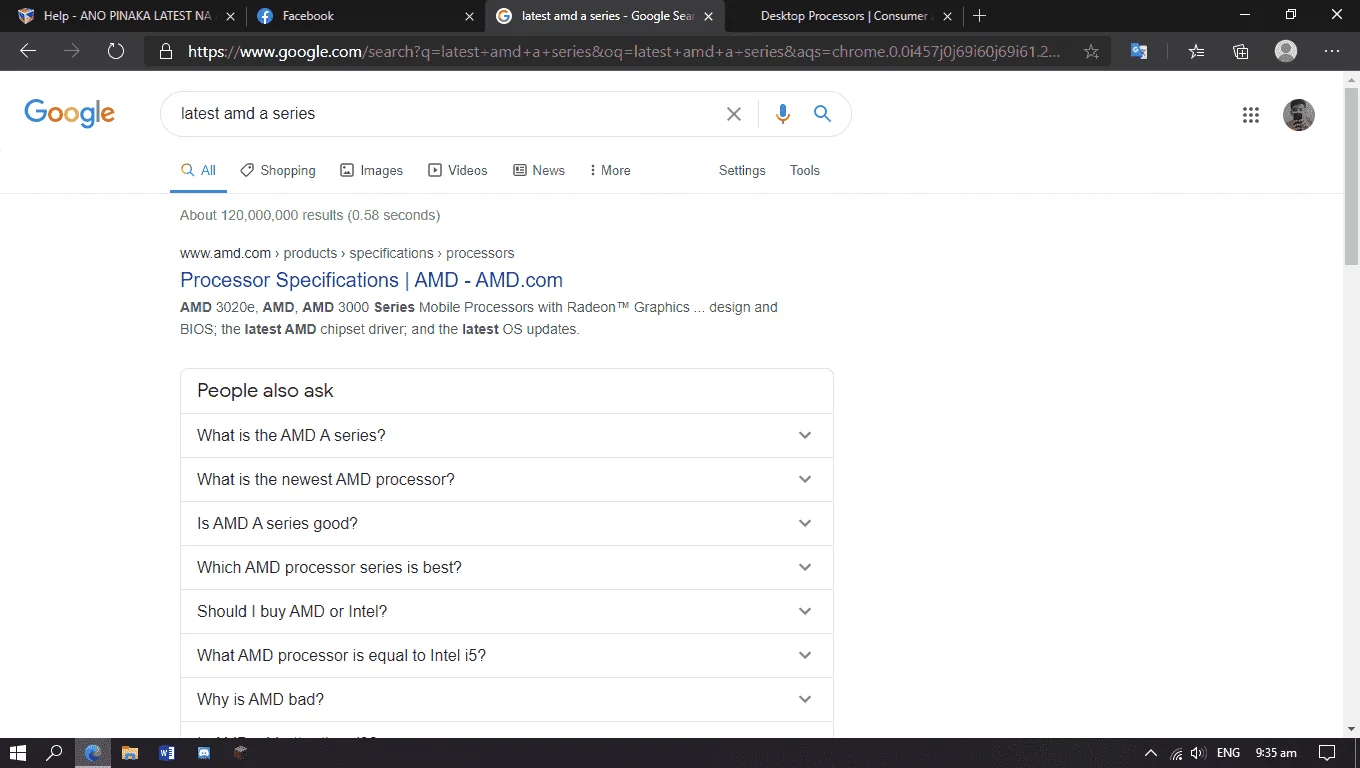Expand "Why is AMD bad?" question
Screen dimensions: 1360x768
pos(506,700)
